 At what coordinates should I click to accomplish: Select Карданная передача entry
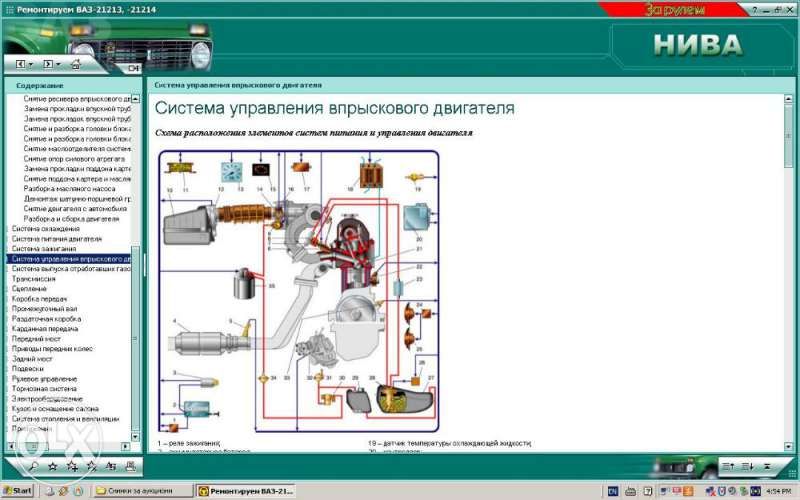(45, 329)
